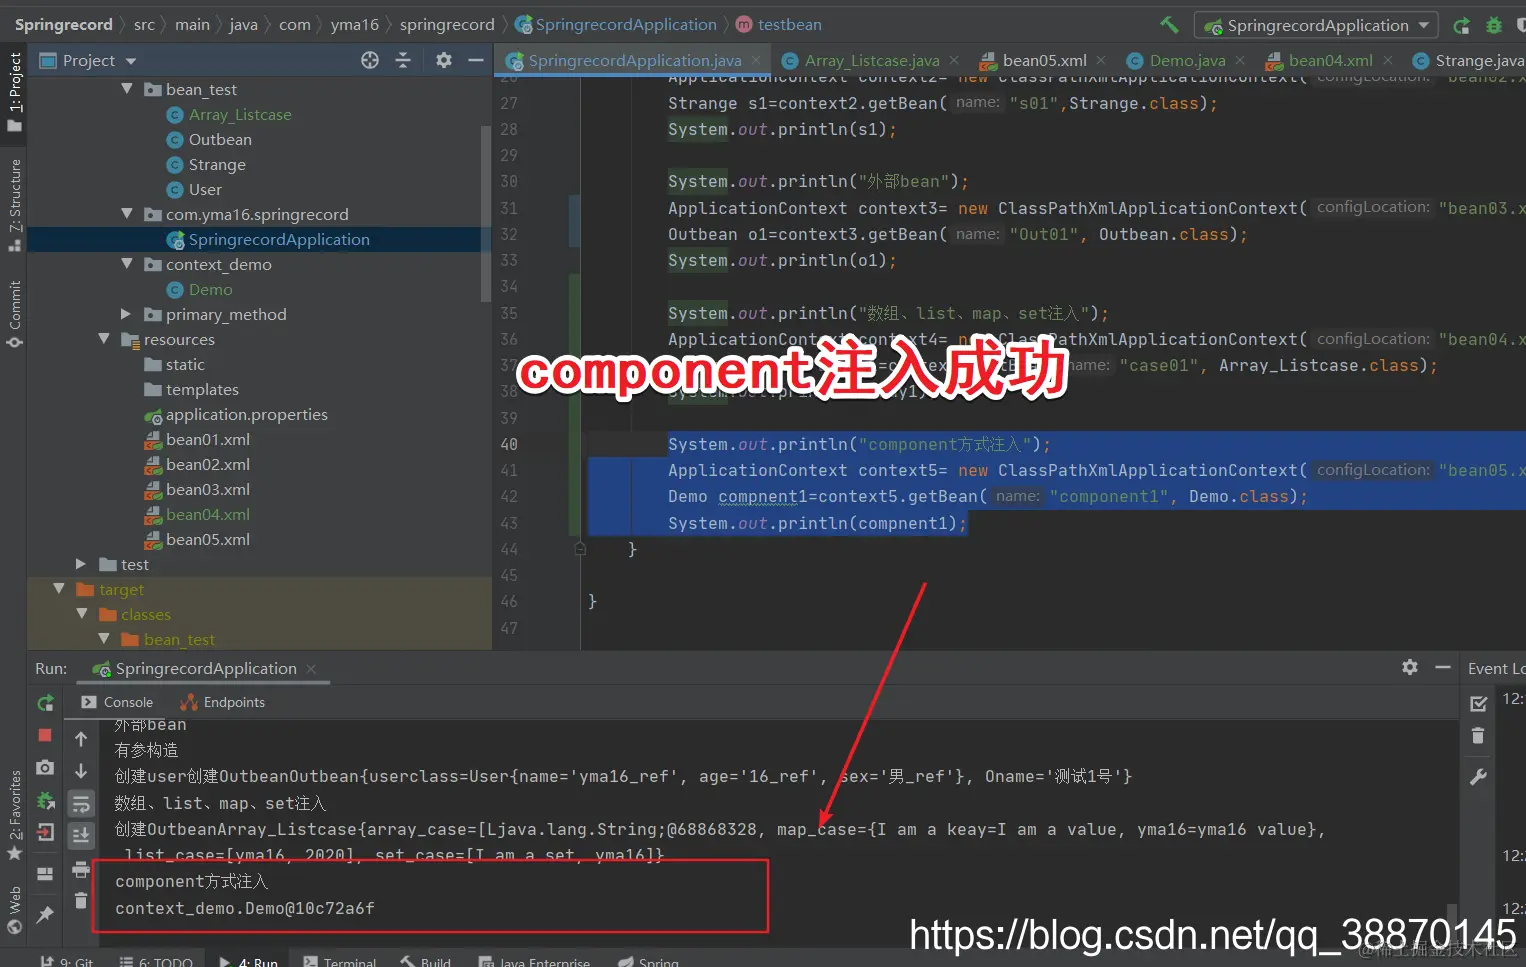Image resolution: width=1526 pixels, height=967 pixels.
Task: Switch to the bean05.xml editor tab
Action: click(x=1044, y=60)
